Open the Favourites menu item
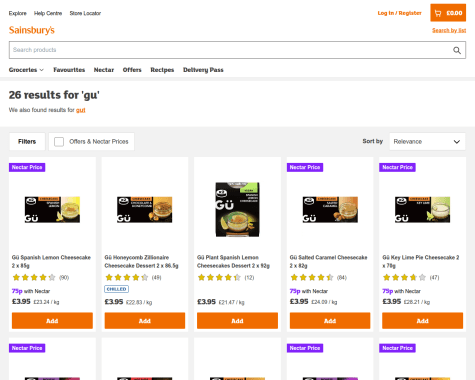The image size is (475, 380). coord(69,70)
